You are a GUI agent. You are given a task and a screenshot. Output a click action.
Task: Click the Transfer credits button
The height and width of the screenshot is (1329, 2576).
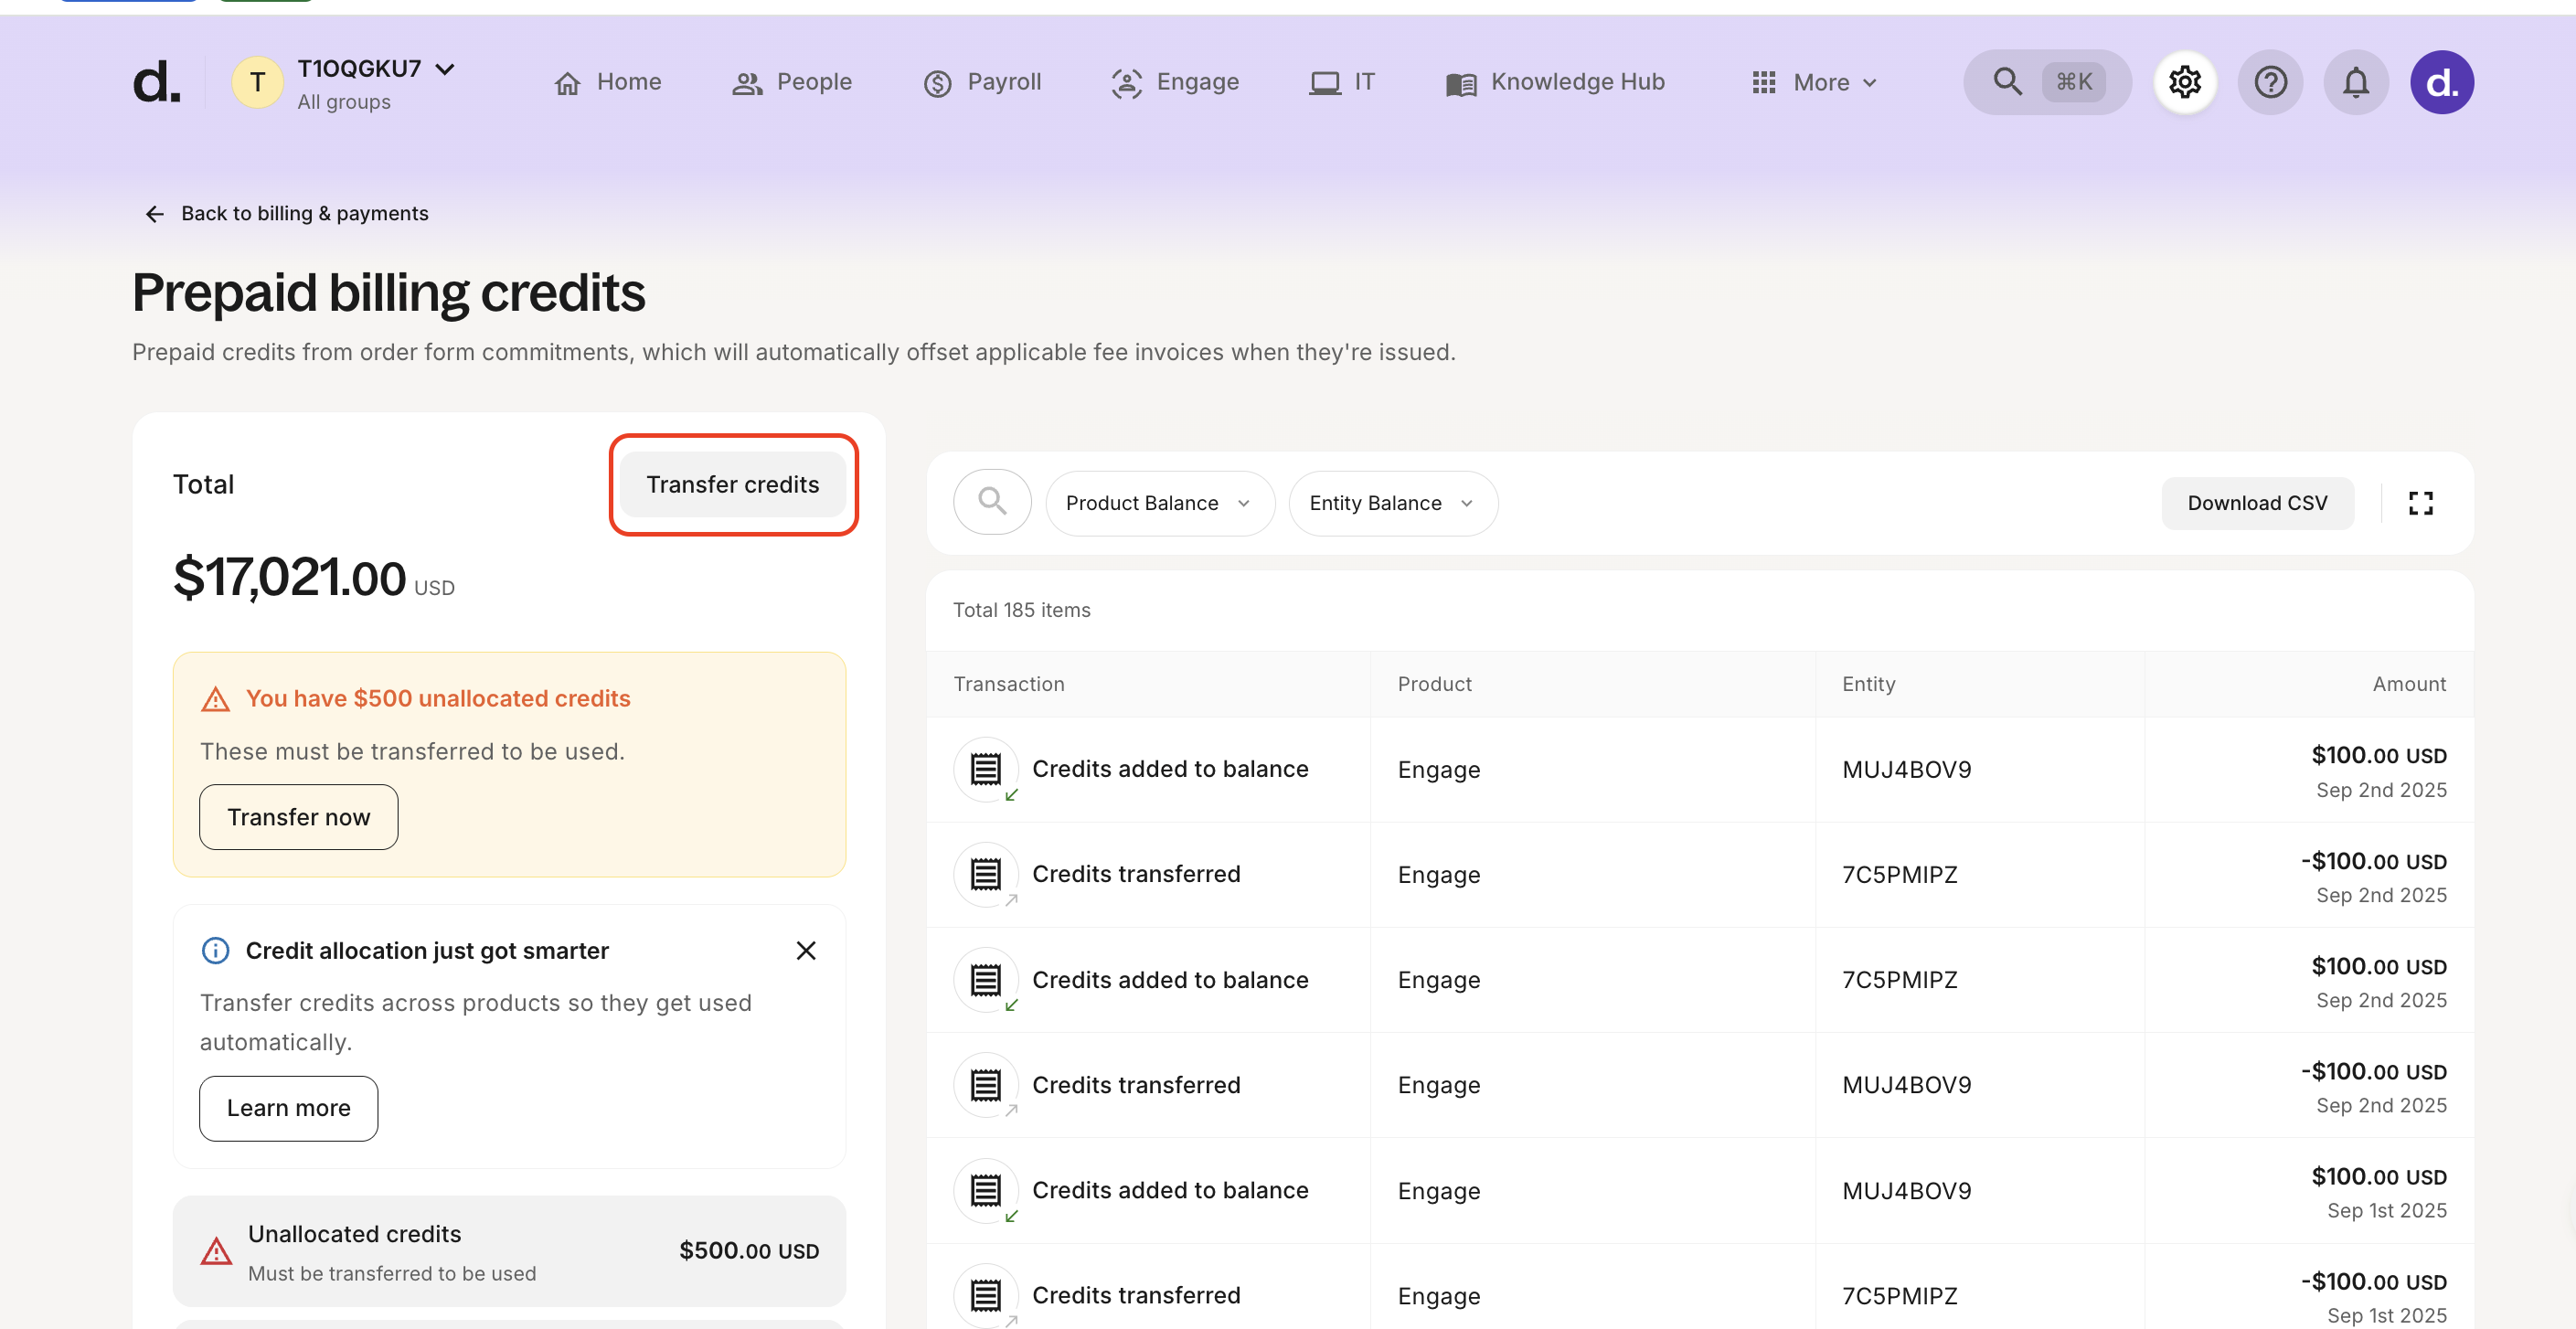tap(732, 484)
